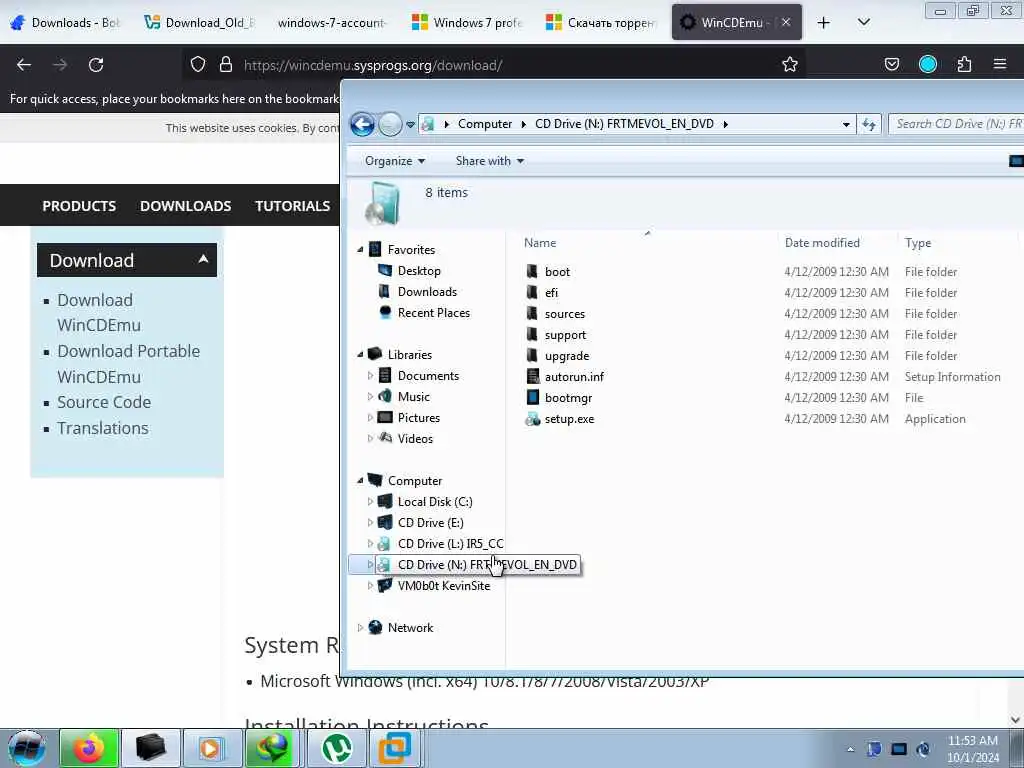The height and width of the screenshot is (768, 1024).
Task: Switch to the windows-7-account tab
Action: [x=332, y=23]
